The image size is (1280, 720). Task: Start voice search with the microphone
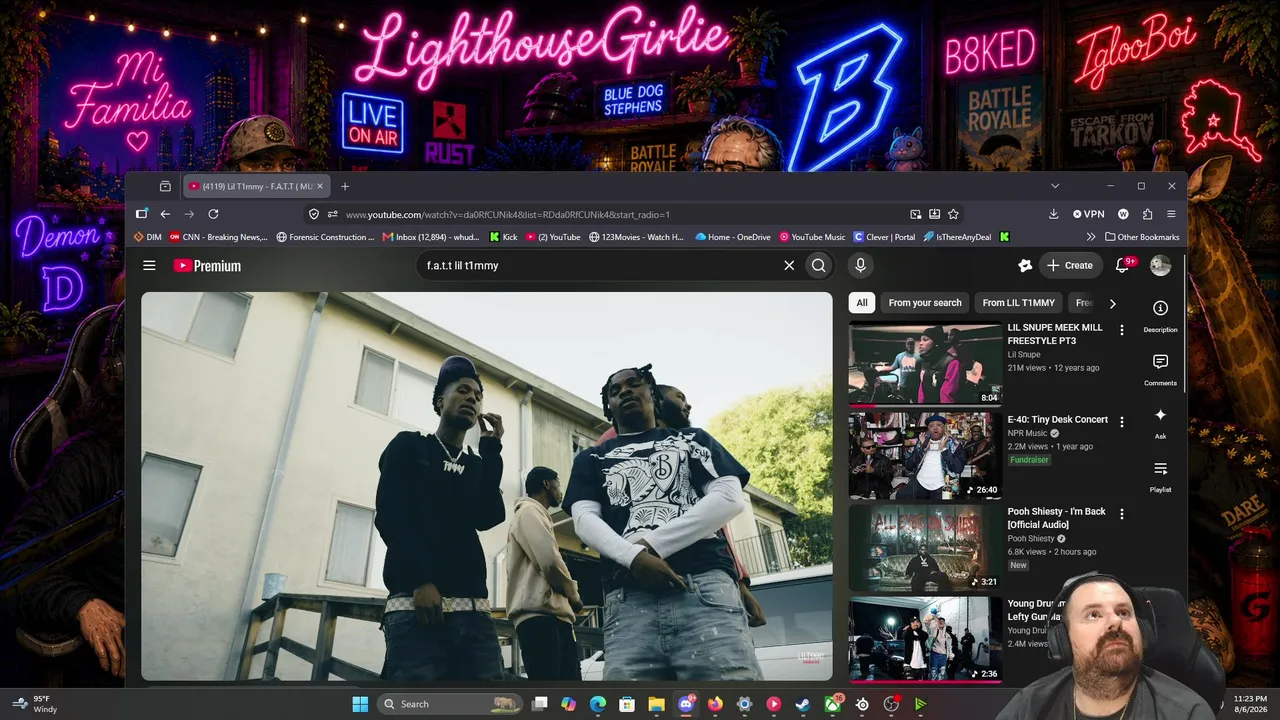tap(860, 265)
